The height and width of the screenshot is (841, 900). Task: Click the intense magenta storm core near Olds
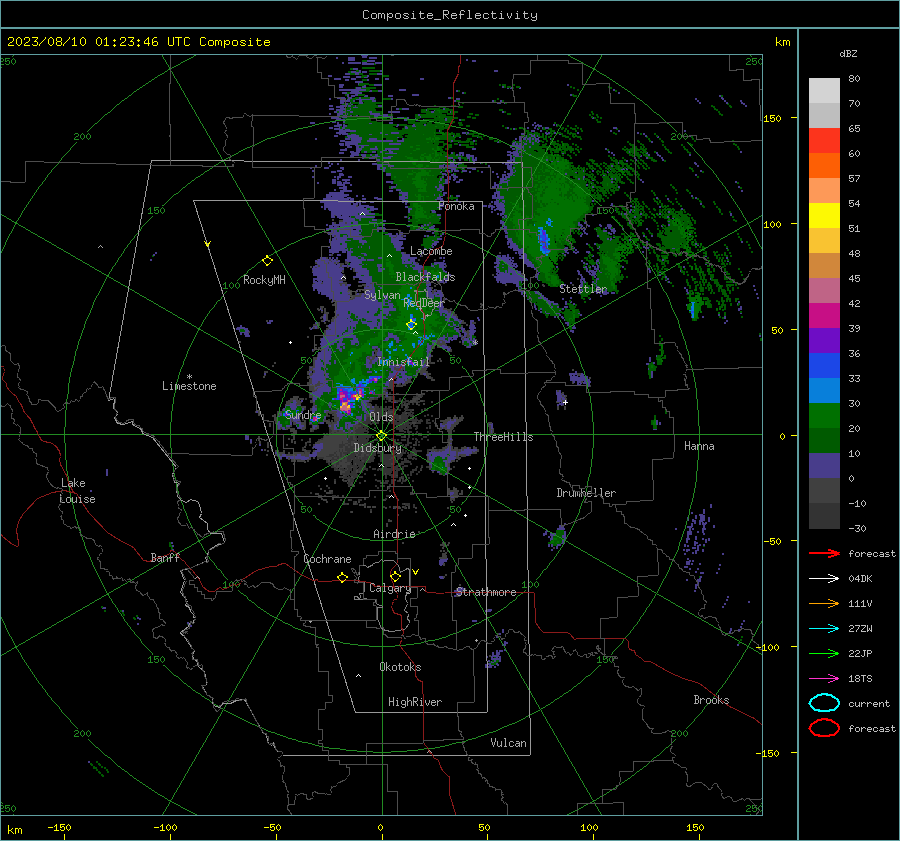coord(346,398)
